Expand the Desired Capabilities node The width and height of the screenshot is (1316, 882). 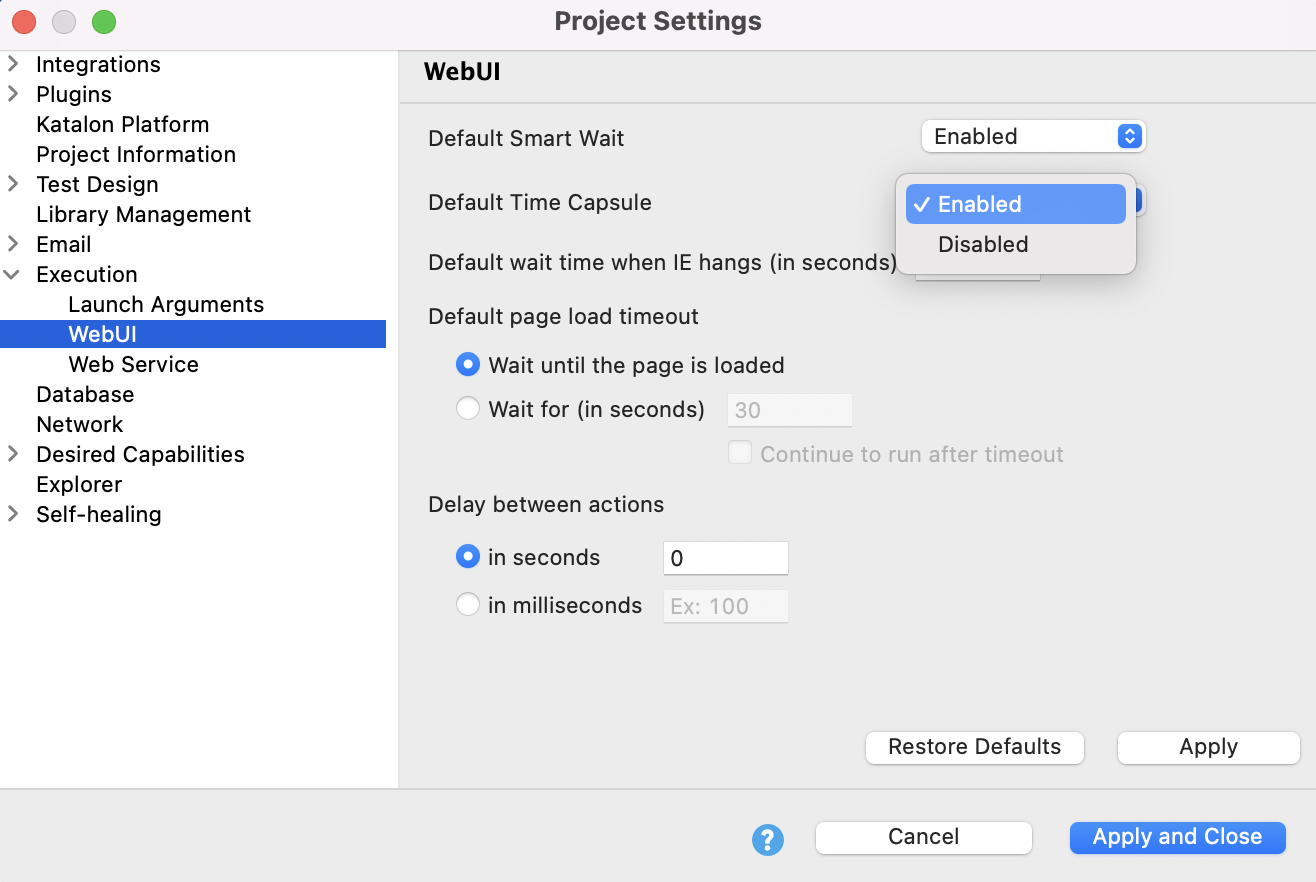(13, 455)
